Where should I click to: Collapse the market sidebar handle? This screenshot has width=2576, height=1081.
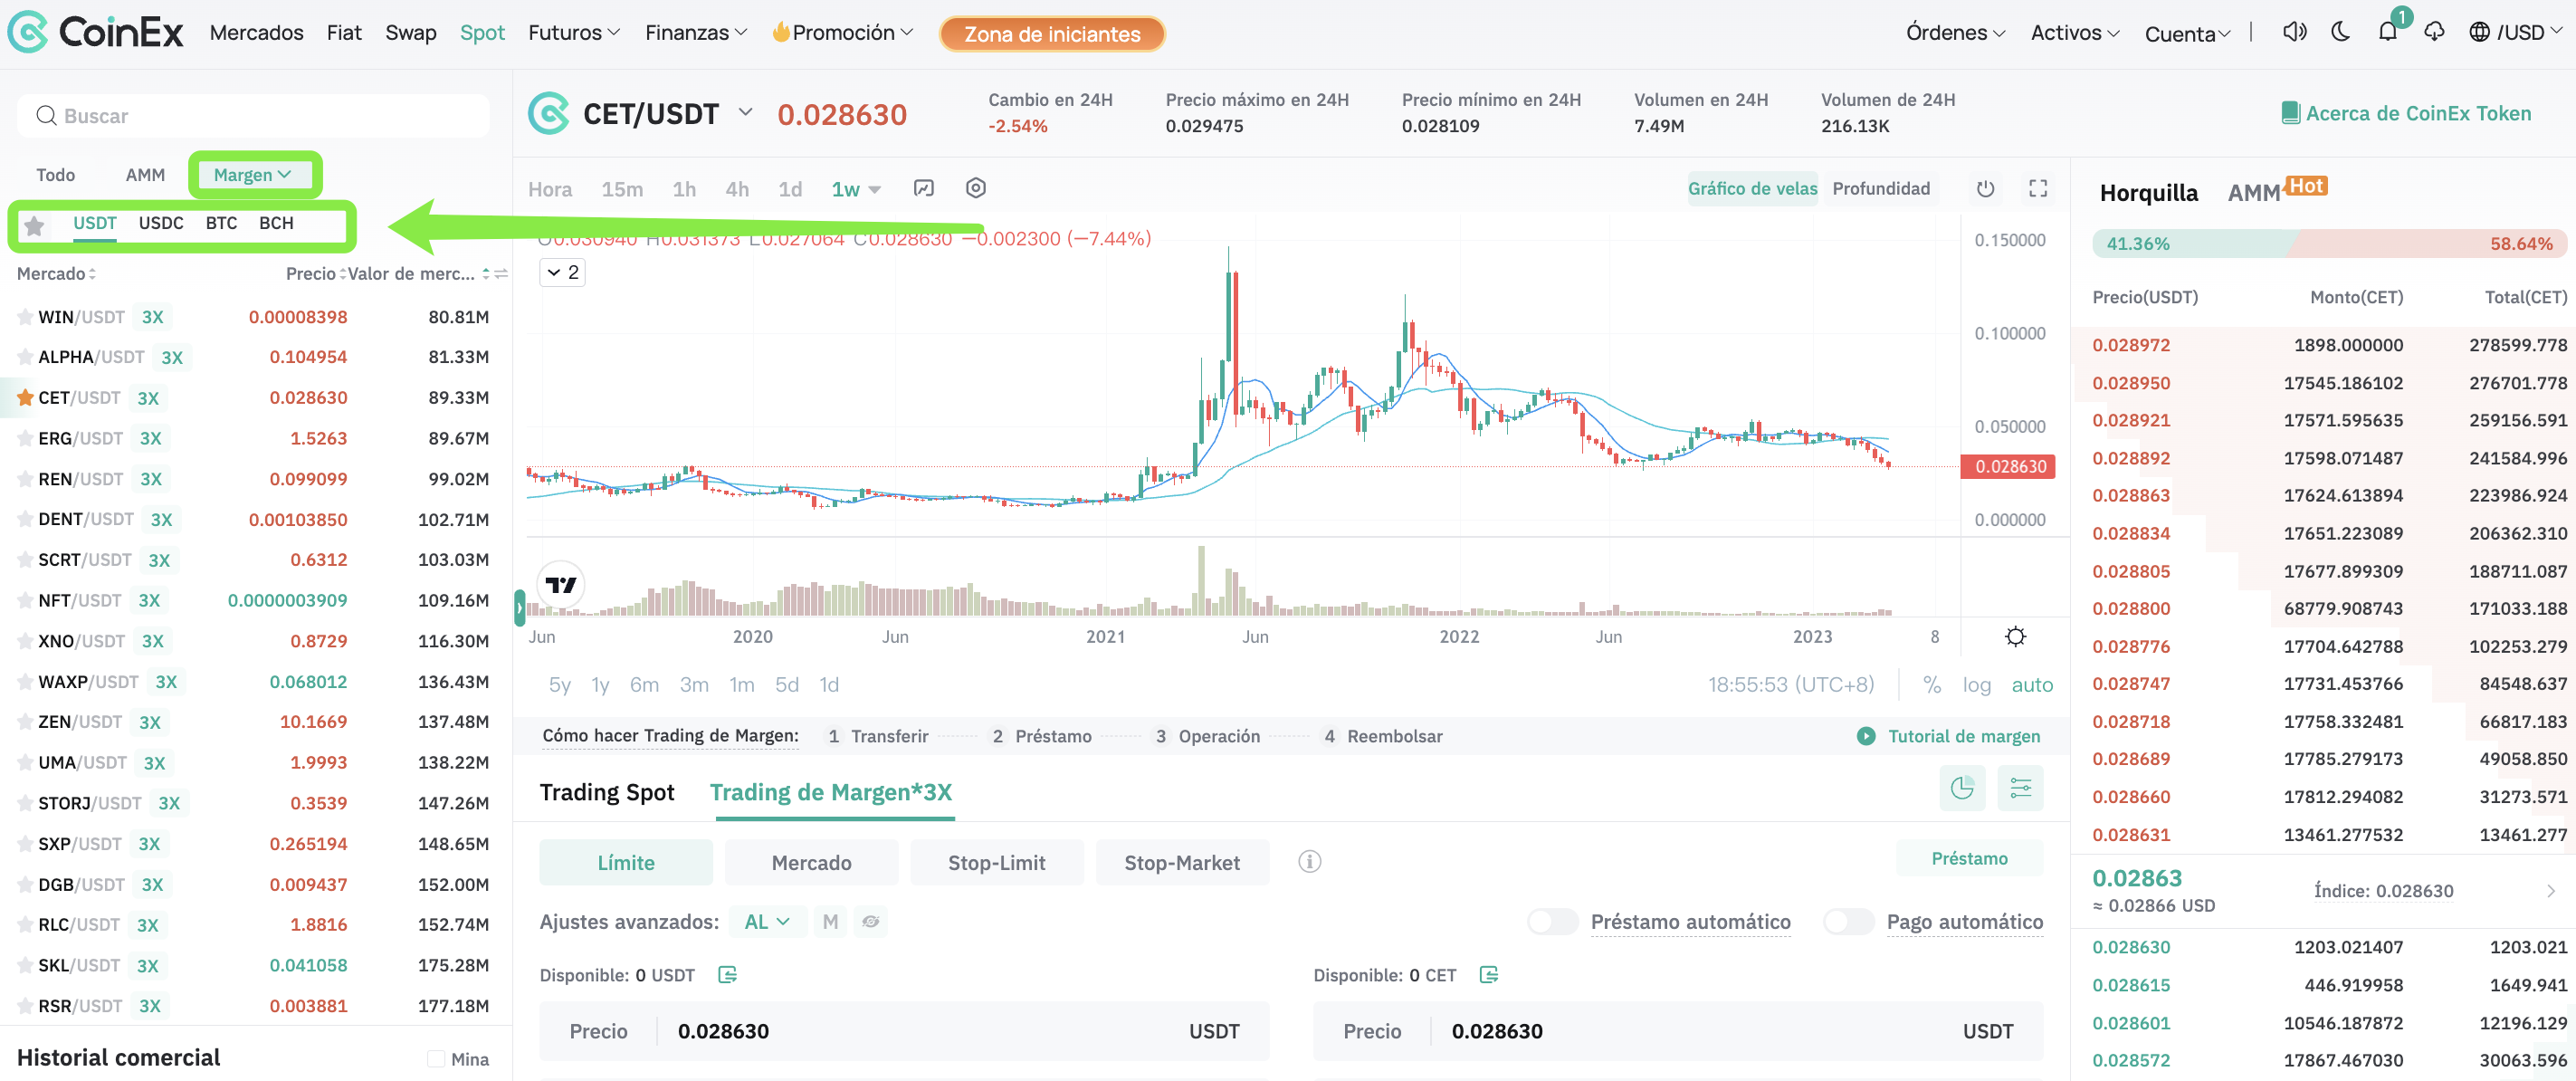coord(520,607)
